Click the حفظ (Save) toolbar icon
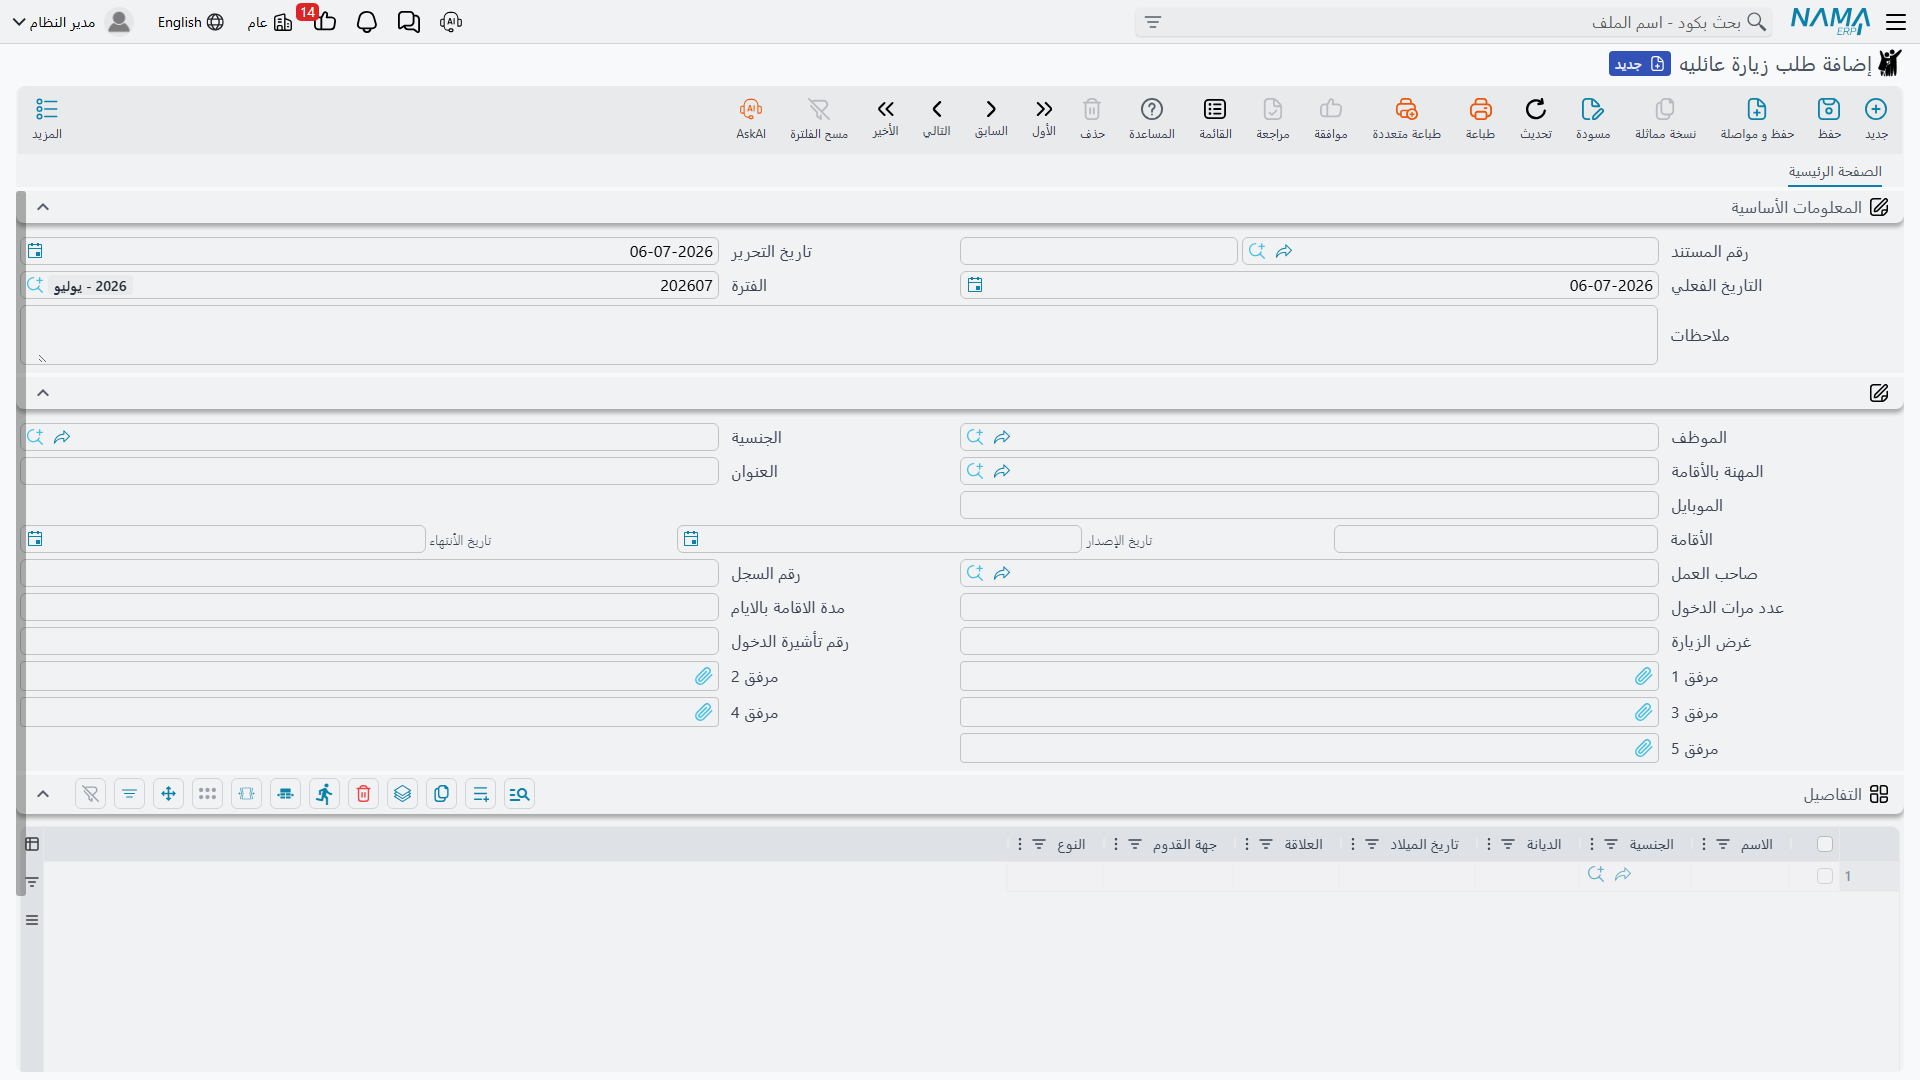The height and width of the screenshot is (1080, 1920). 1829,109
